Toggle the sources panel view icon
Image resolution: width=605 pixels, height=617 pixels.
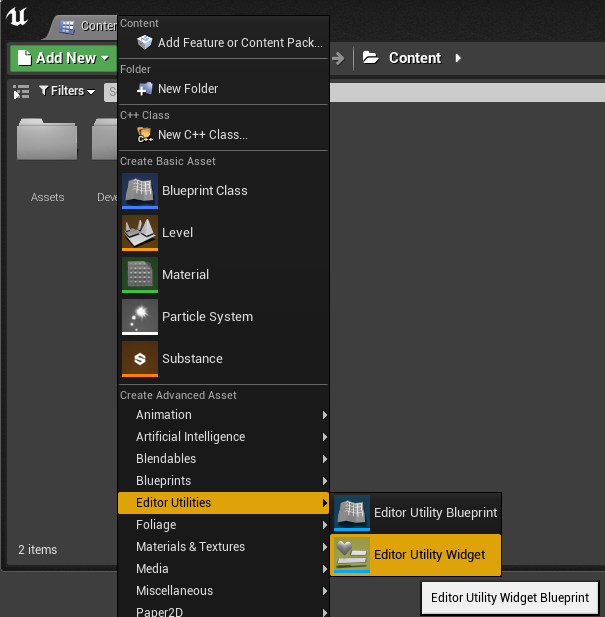[x=21, y=92]
